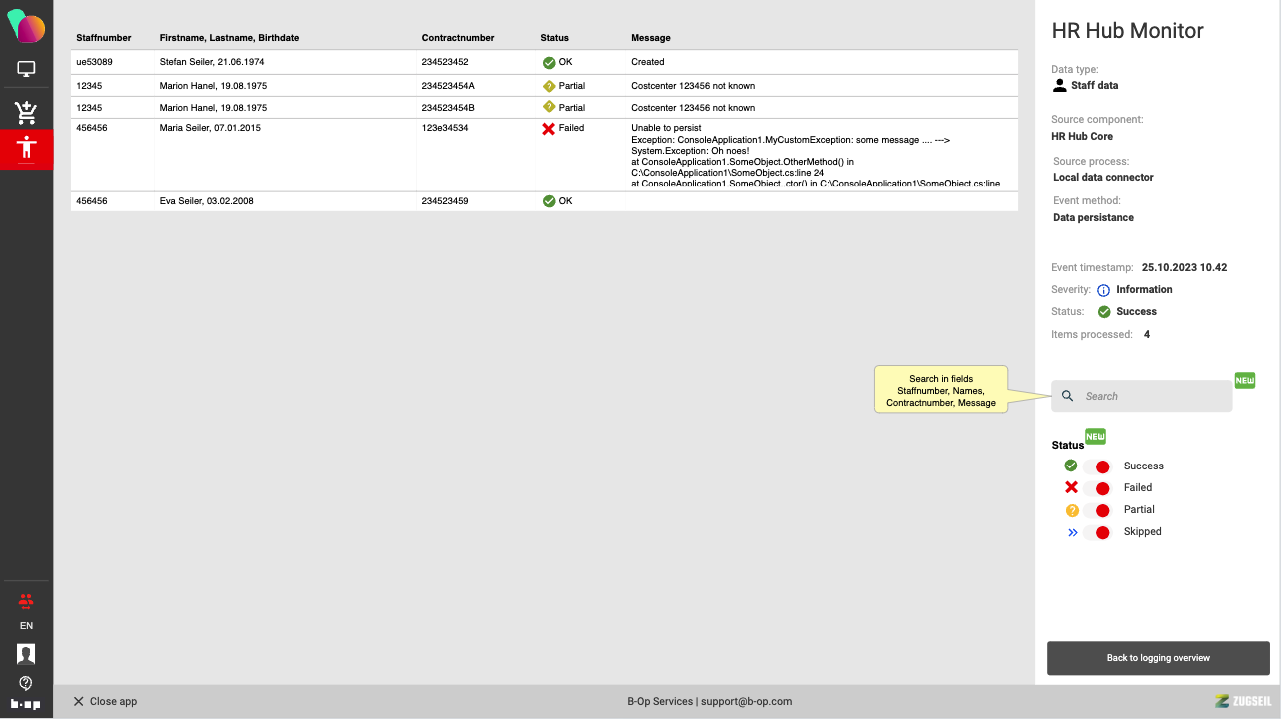Image resolution: width=1281 pixels, height=719 pixels.
Task: Toggle the Partial status filter
Action: pyautogui.click(x=1097, y=510)
